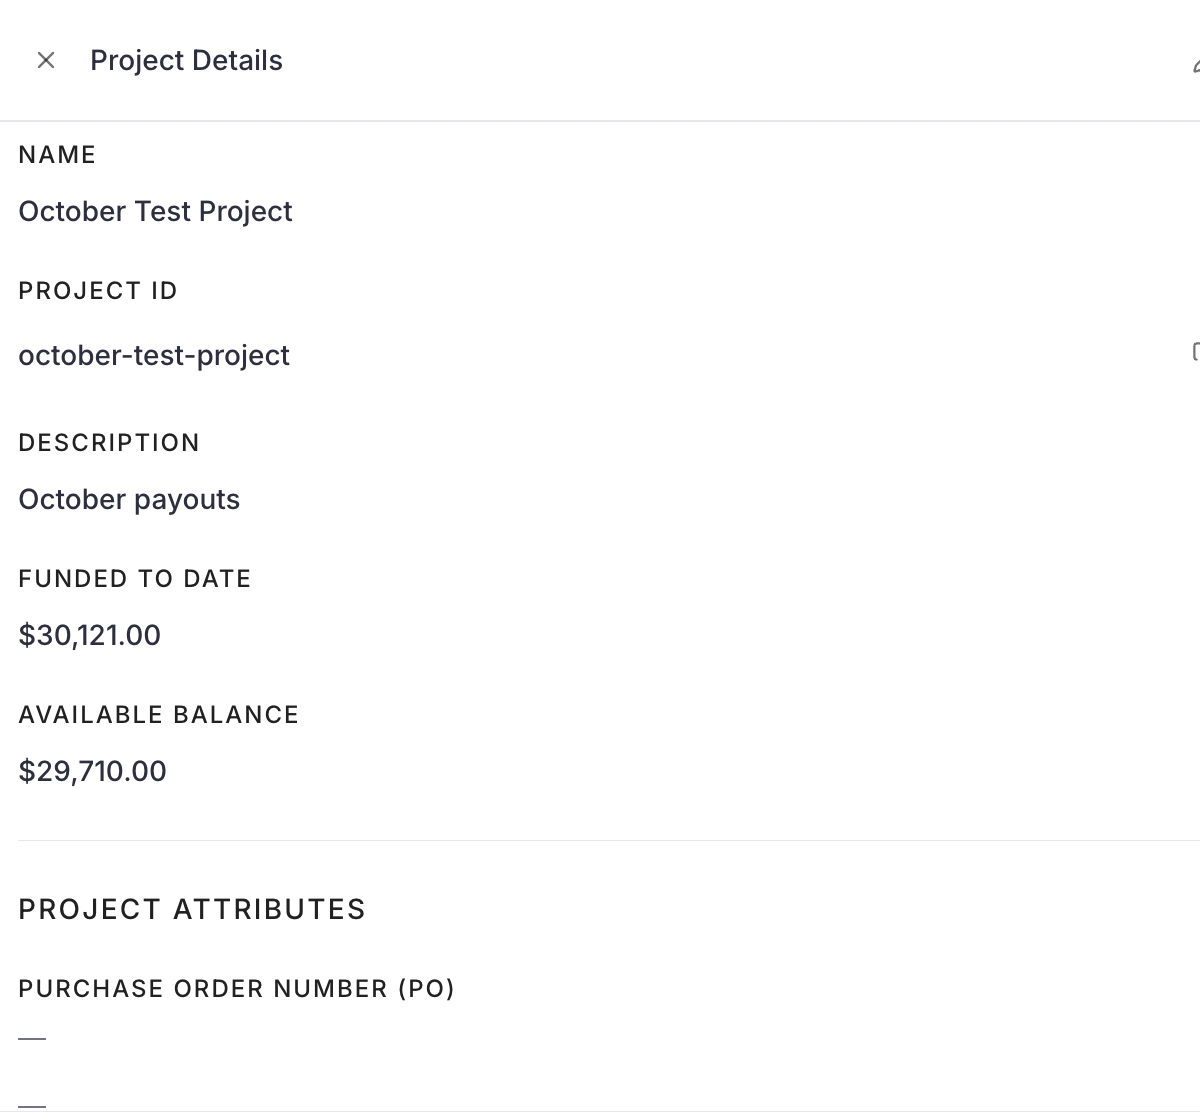Viewport: 1200px width, 1116px height.
Task: Click the $29,710.00 available balance amount
Action: [x=92, y=772]
